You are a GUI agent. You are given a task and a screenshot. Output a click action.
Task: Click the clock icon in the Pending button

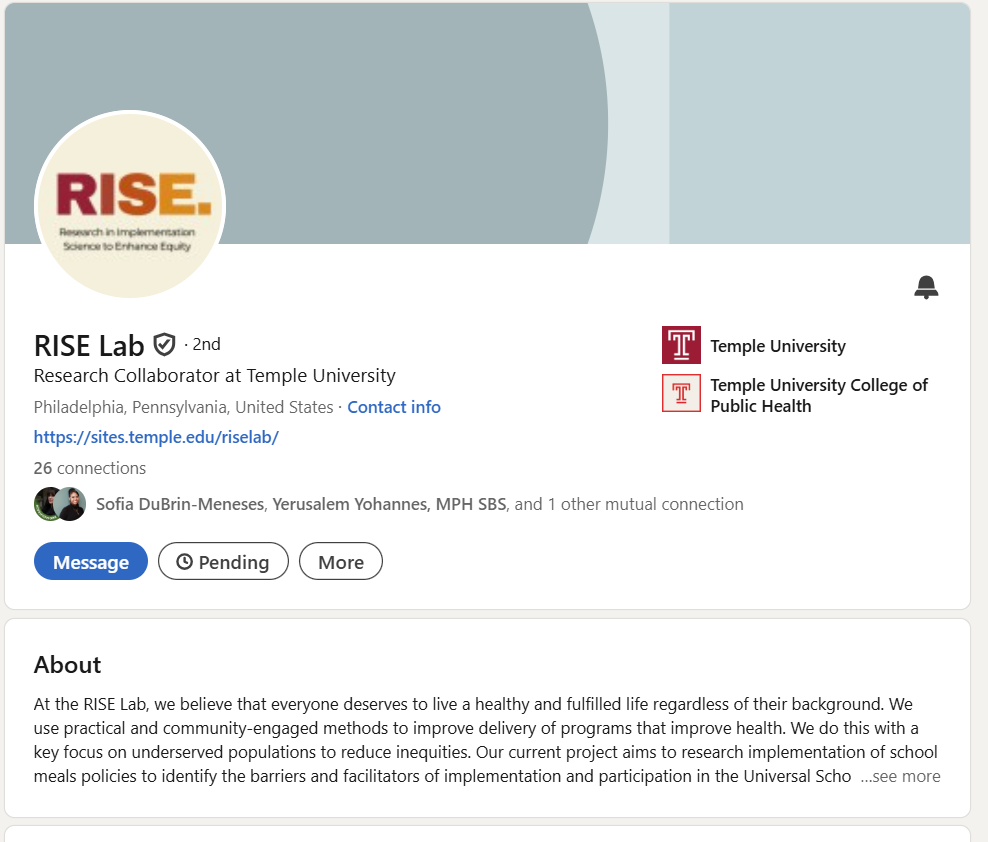tap(184, 562)
